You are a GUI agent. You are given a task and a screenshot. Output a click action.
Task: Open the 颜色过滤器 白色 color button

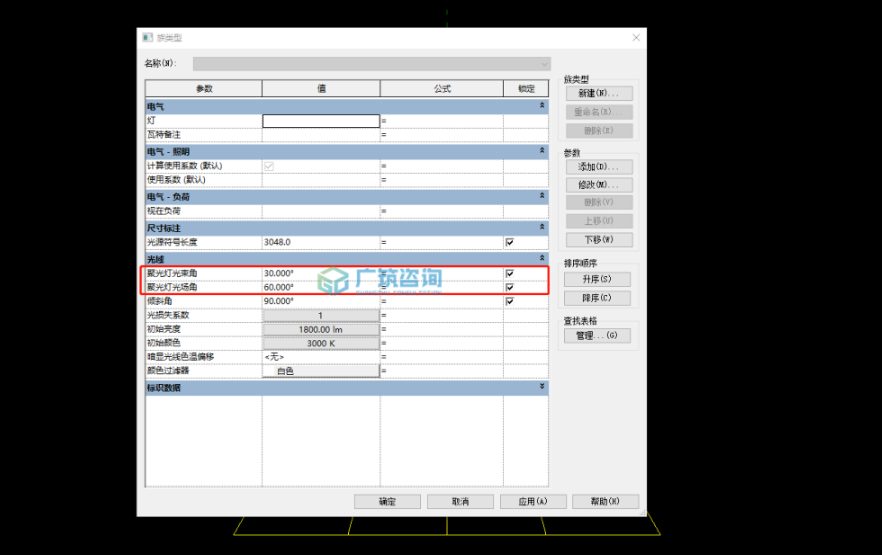click(321, 371)
